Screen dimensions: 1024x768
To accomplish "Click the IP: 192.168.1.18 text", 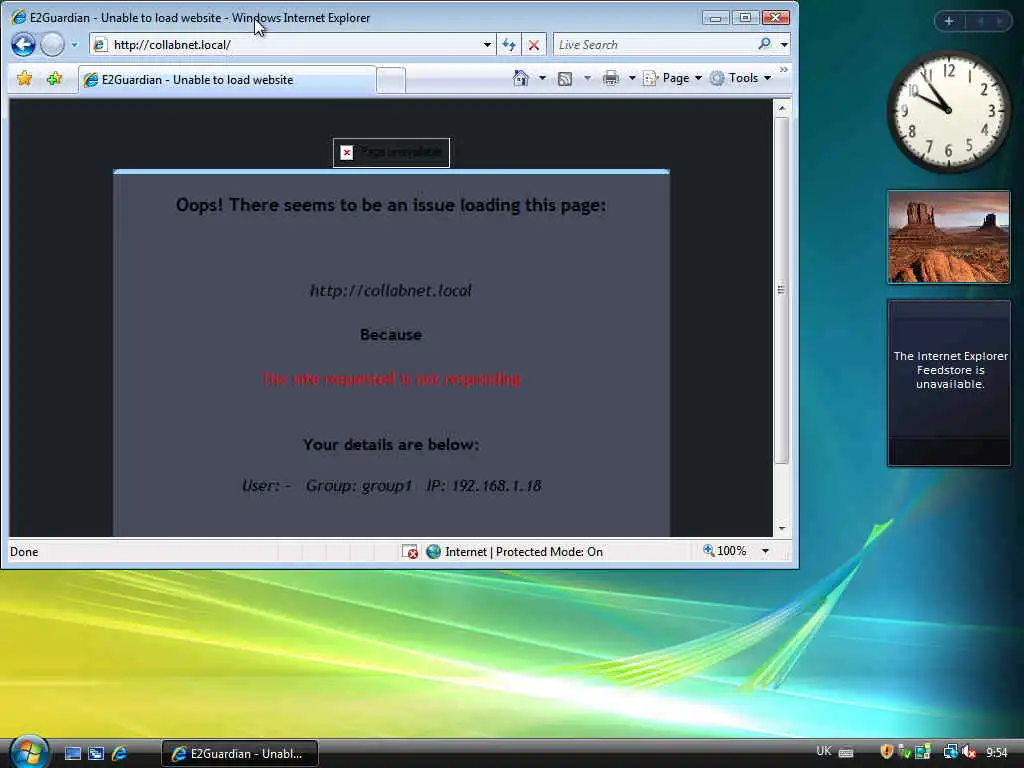I will 484,486.
